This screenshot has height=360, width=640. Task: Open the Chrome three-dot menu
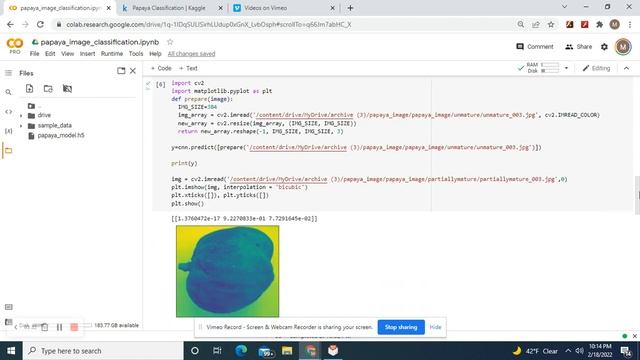point(630,24)
